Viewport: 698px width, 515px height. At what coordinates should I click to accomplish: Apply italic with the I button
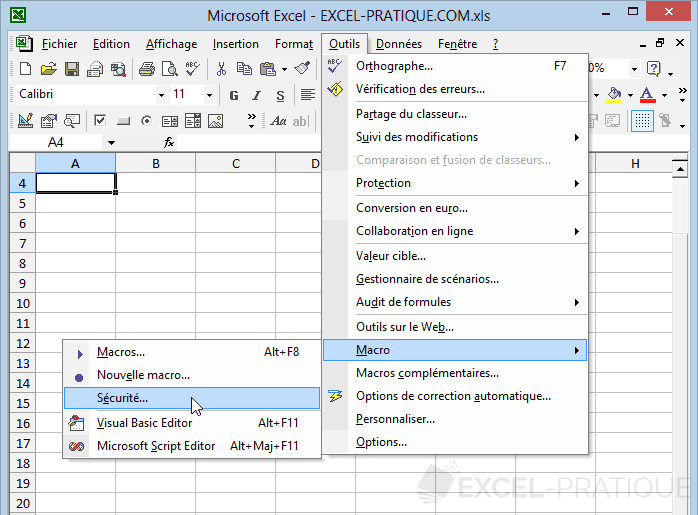point(257,95)
